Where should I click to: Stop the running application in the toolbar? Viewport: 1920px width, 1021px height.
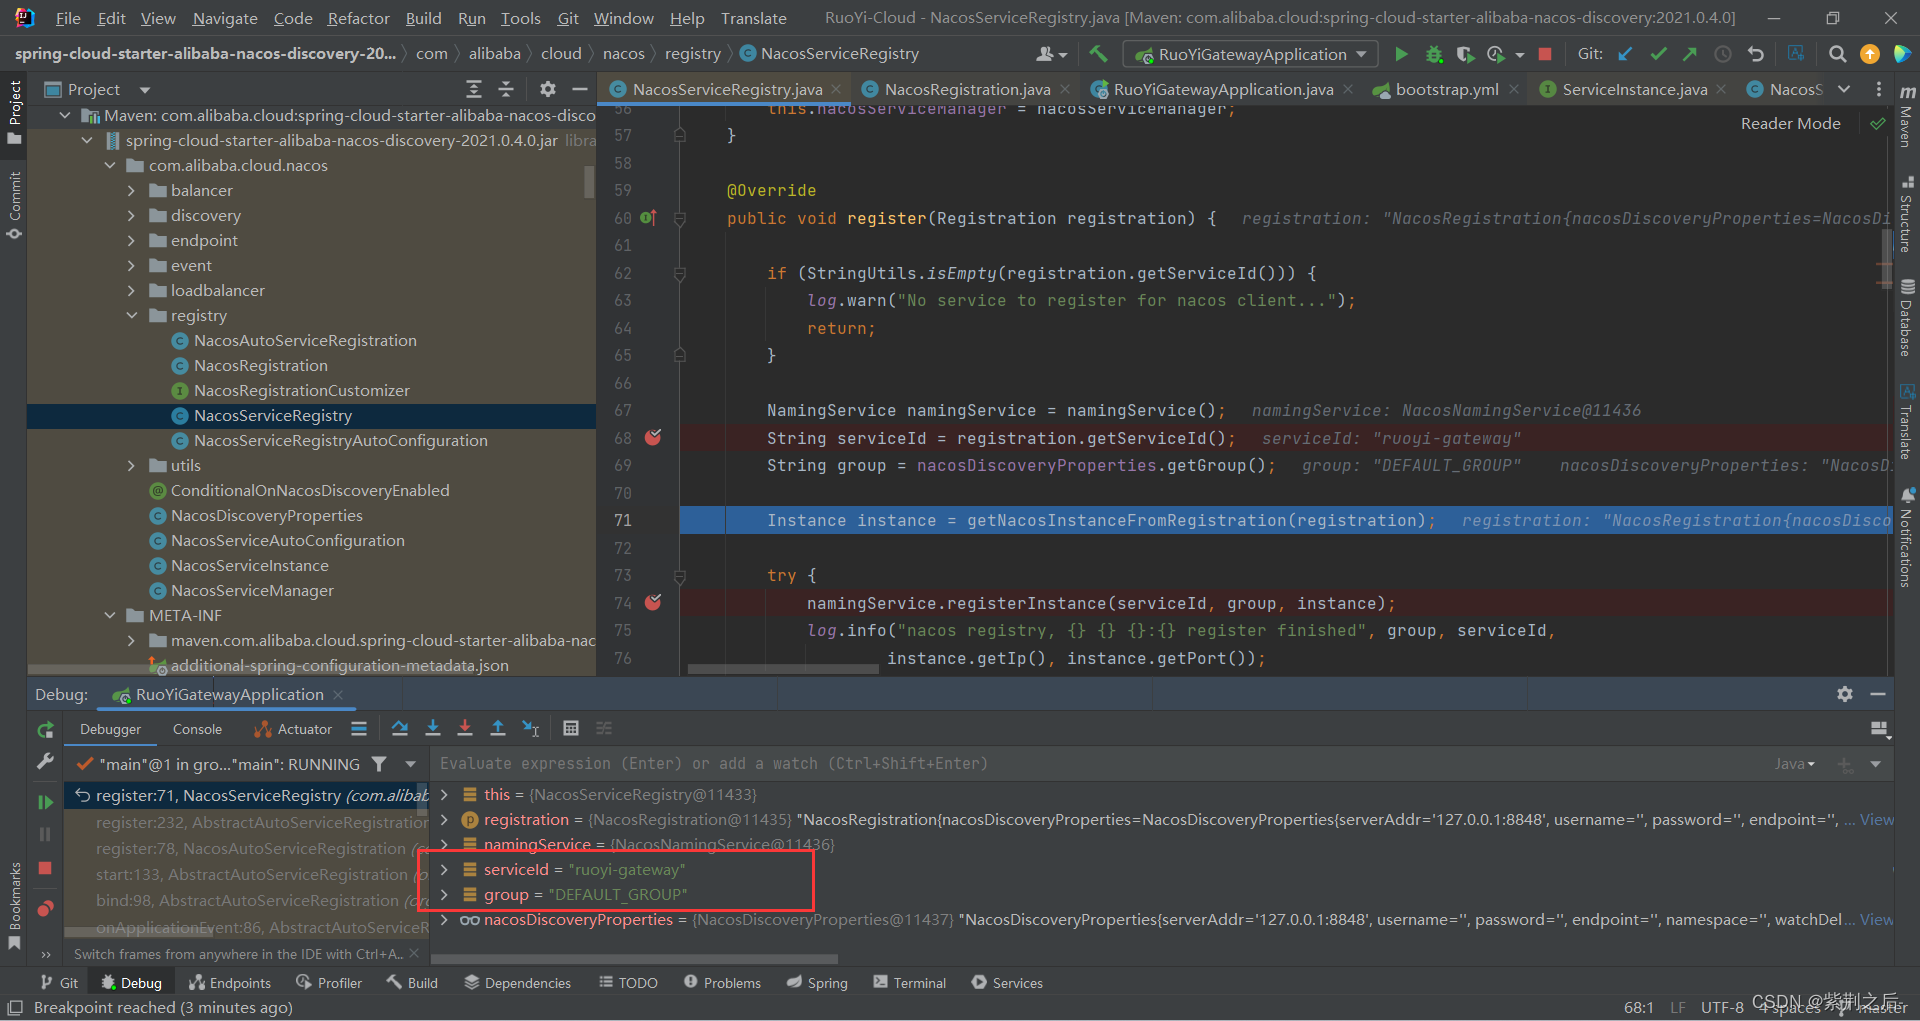pyautogui.click(x=1545, y=54)
